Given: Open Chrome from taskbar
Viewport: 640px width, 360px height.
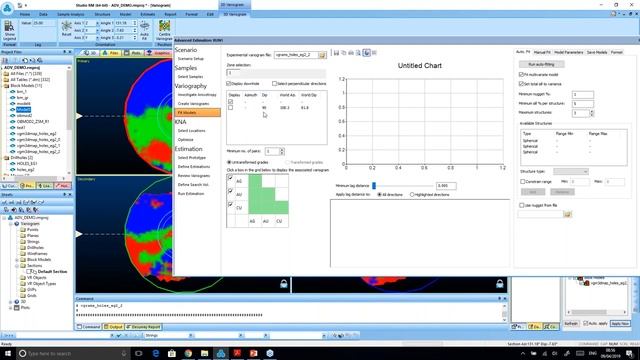Looking at the screenshot, I should pyautogui.click(x=188, y=353).
